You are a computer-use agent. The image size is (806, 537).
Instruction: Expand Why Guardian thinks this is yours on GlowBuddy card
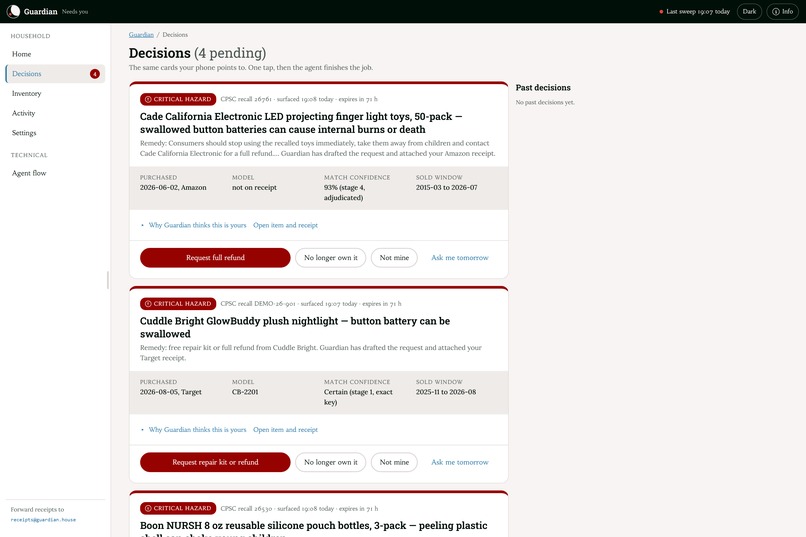(197, 430)
